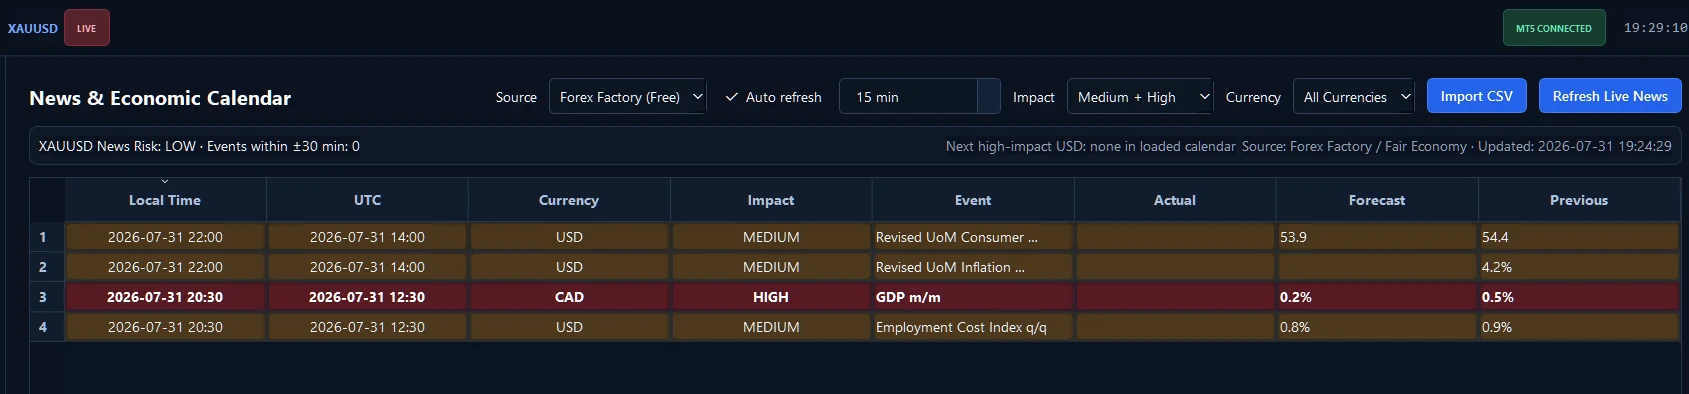Click the Import CSV button
Screen dimensions: 1689x394
(1477, 96)
